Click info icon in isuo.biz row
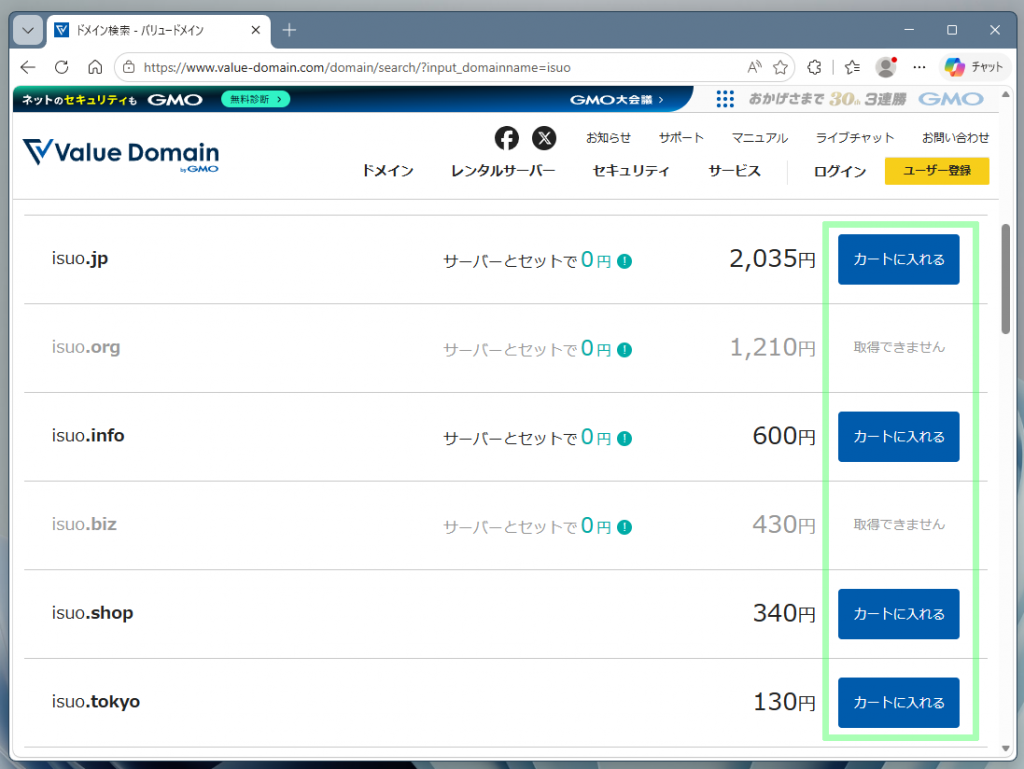Image resolution: width=1024 pixels, height=769 pixels. [624, 527]
